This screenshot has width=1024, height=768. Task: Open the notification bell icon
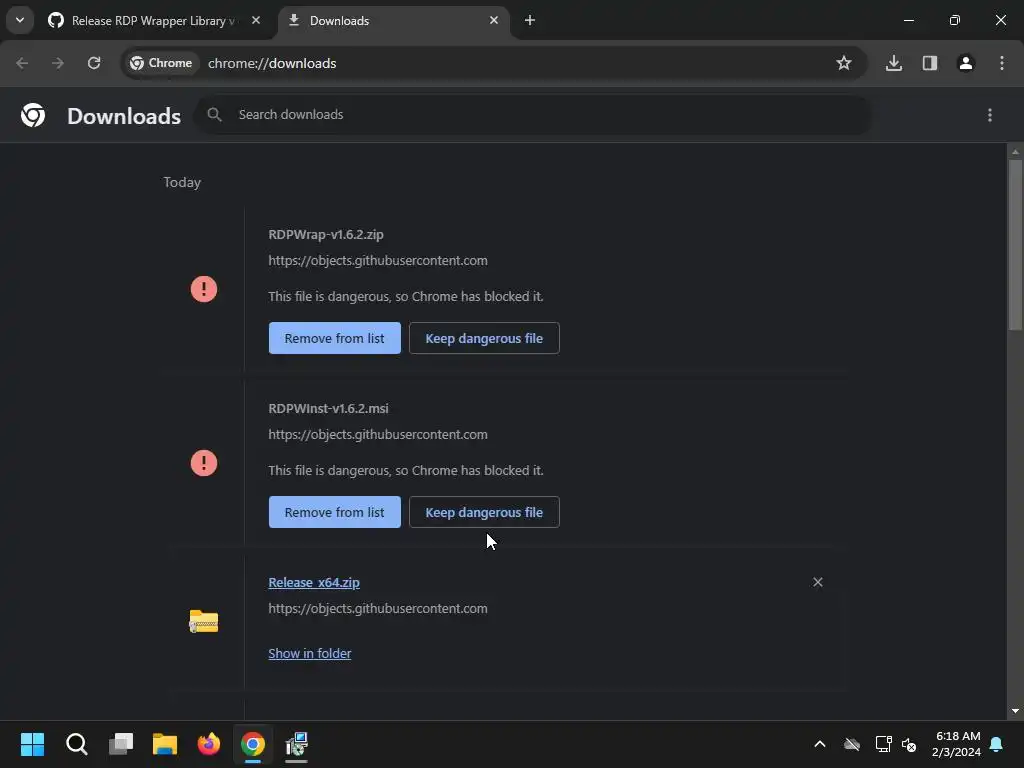997,744
